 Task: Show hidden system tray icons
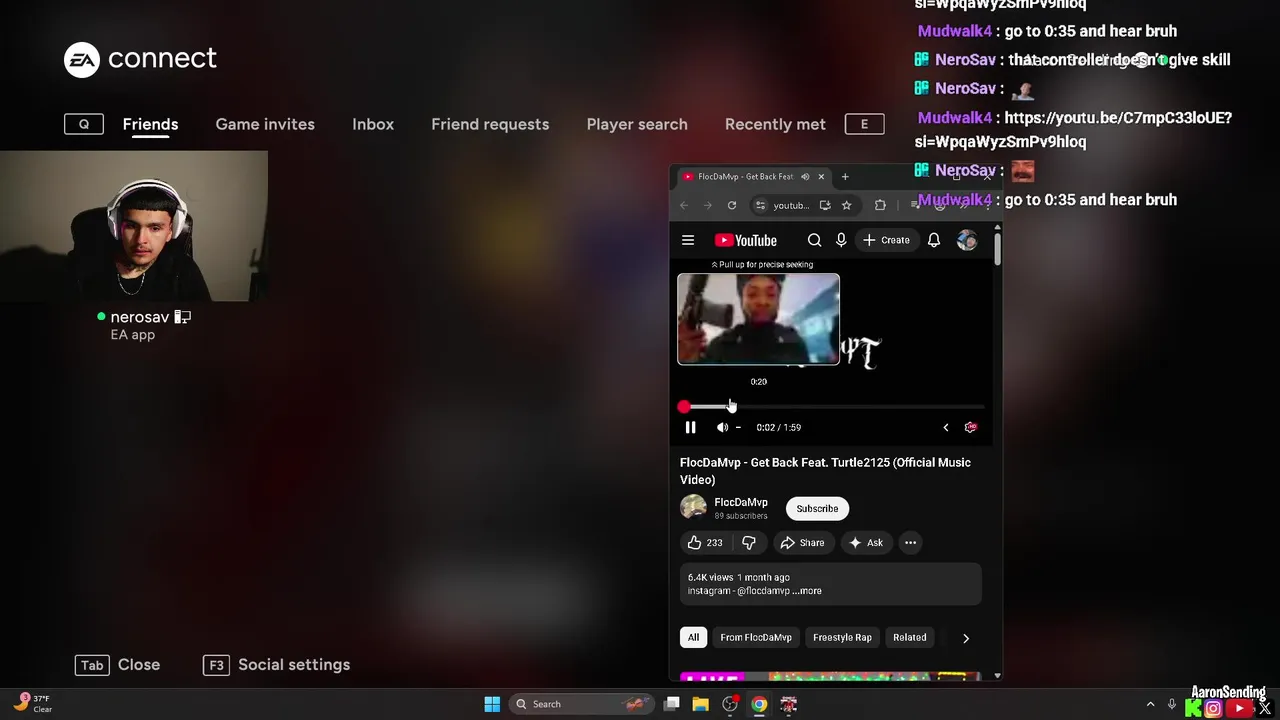[1150, 704]
